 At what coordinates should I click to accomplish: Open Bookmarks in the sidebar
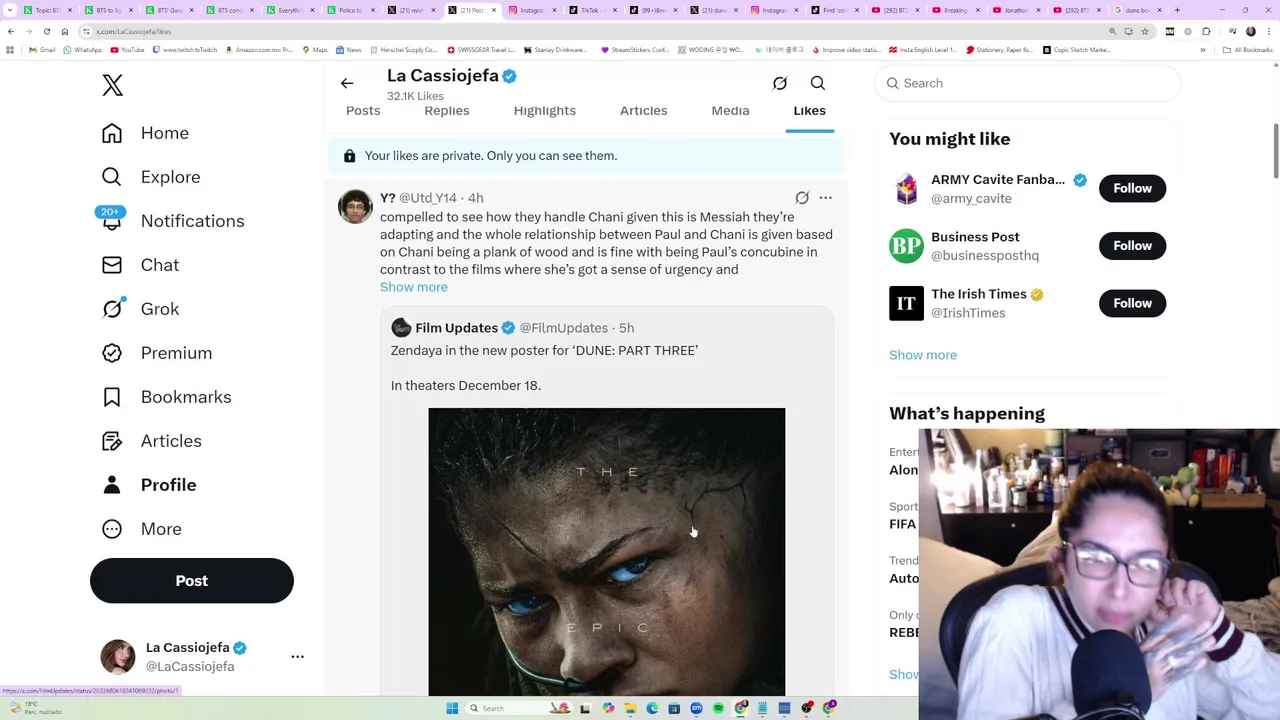166,397
